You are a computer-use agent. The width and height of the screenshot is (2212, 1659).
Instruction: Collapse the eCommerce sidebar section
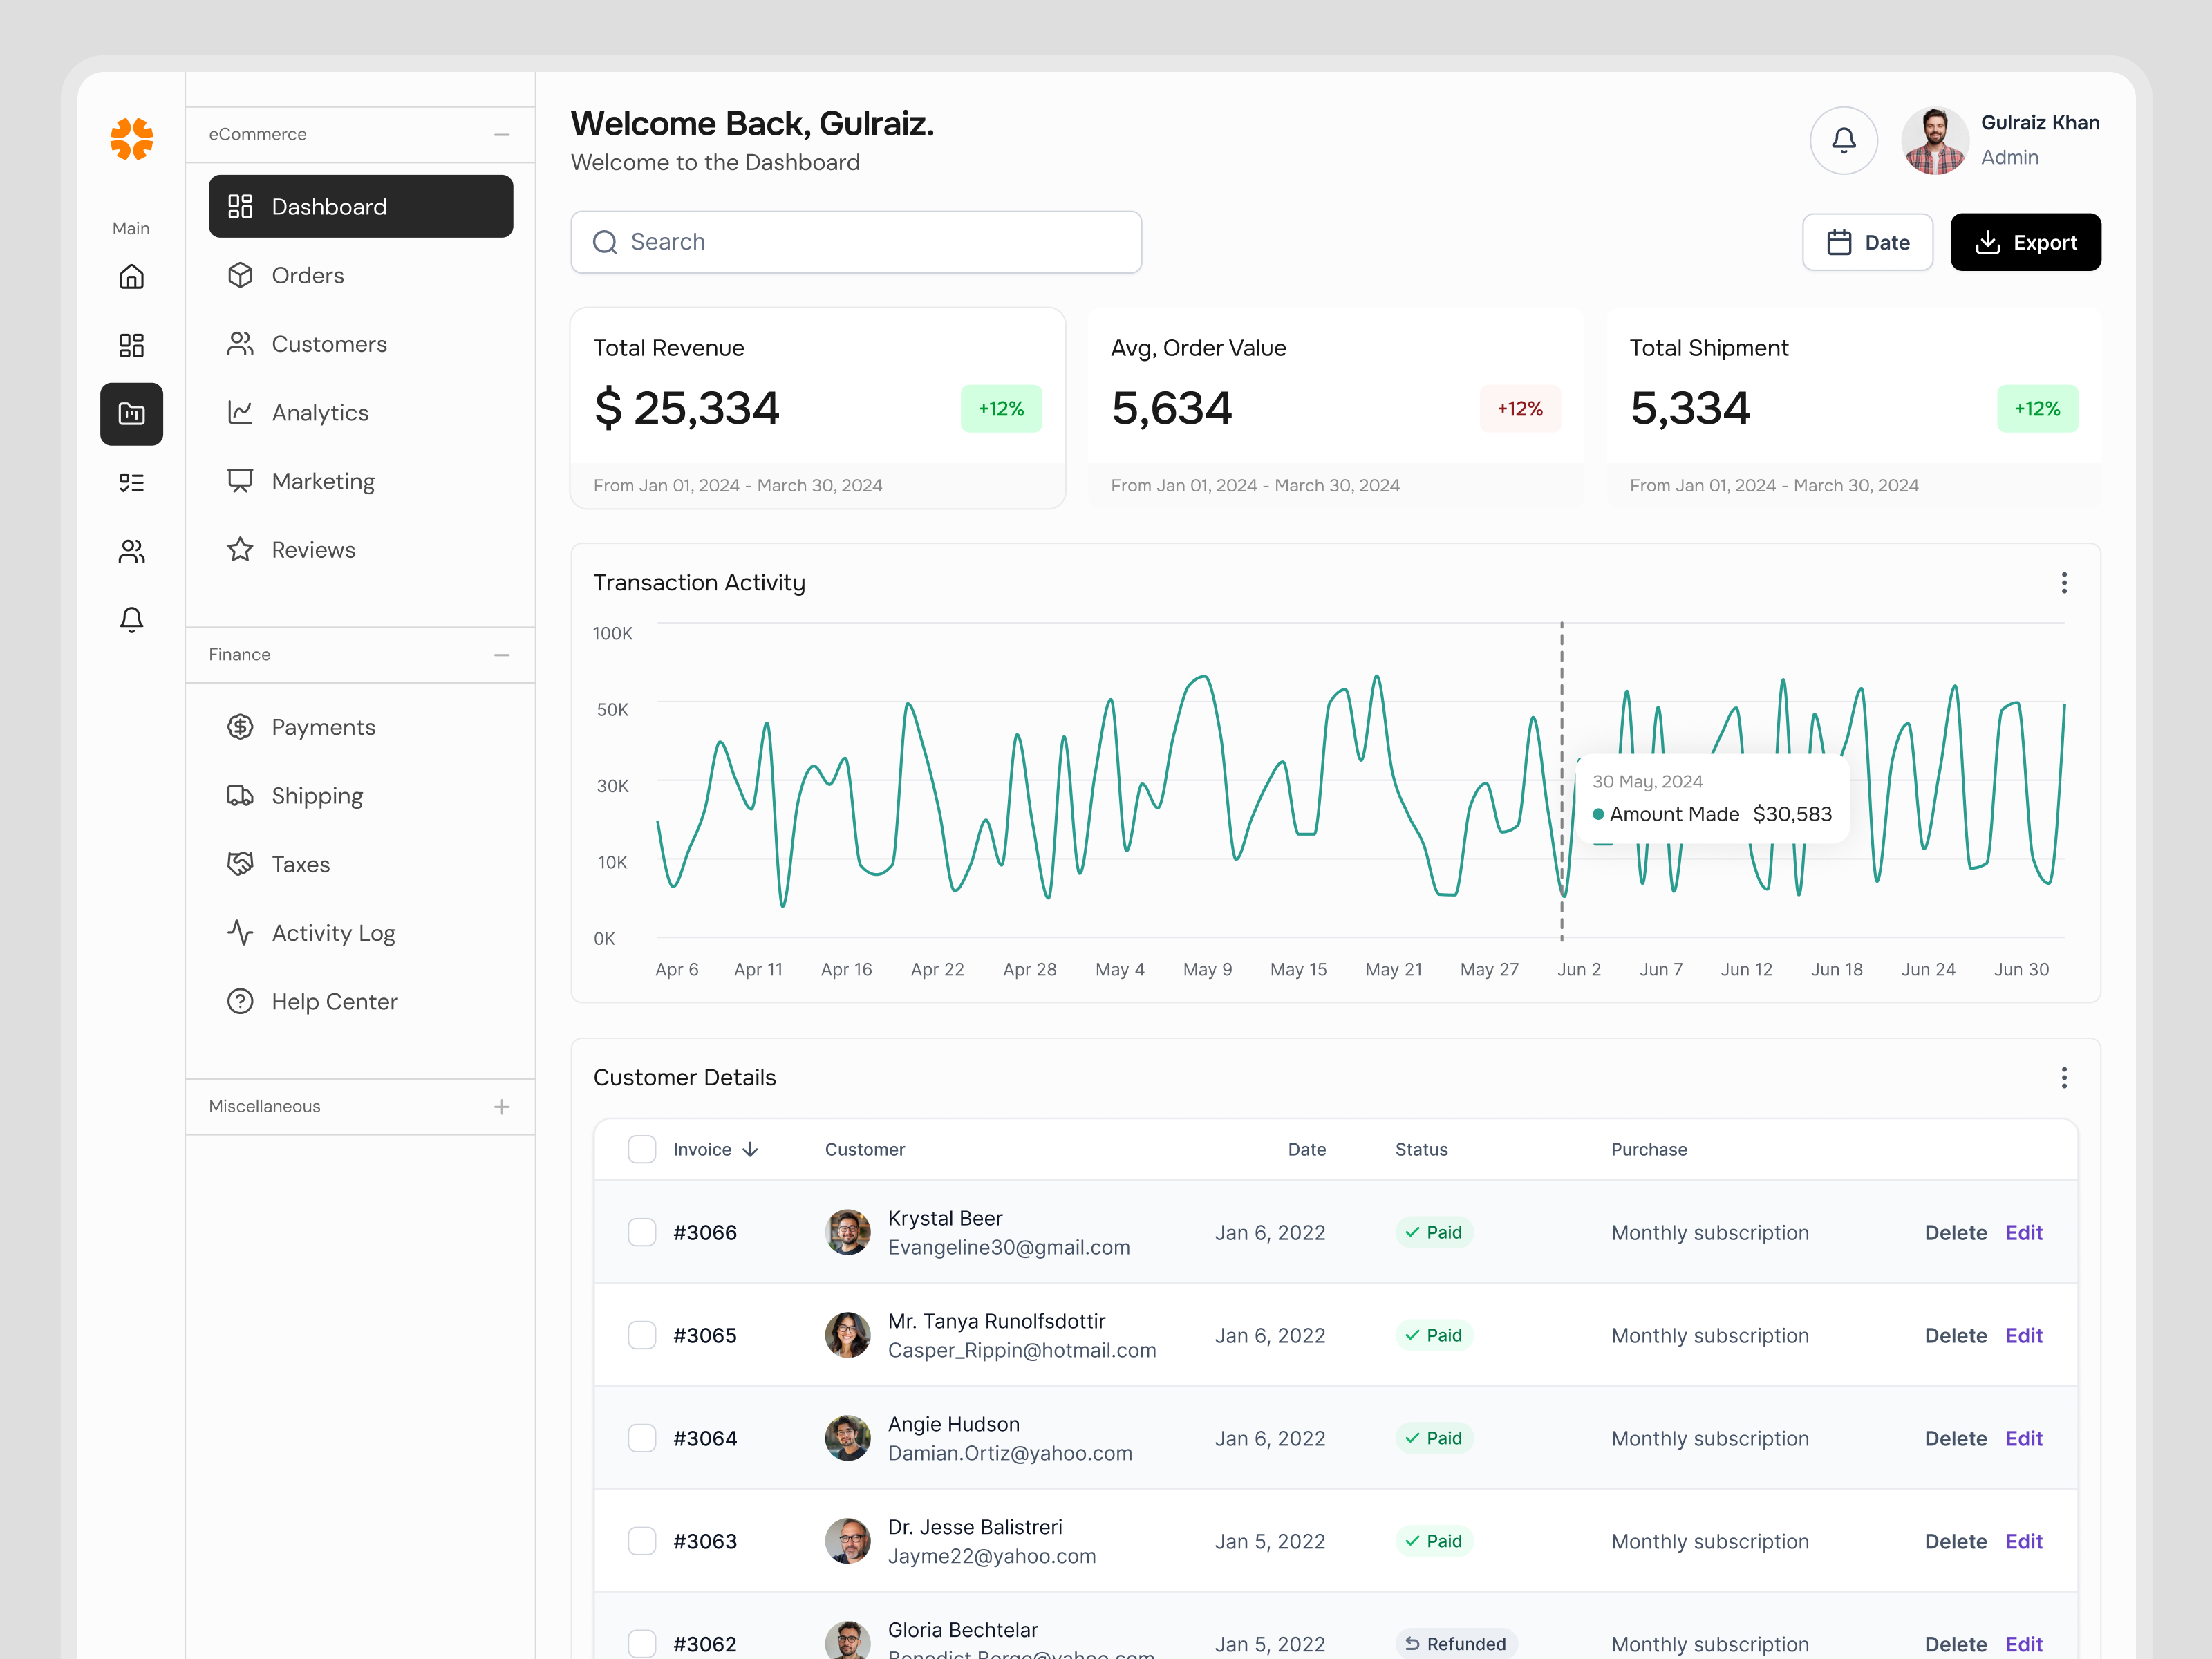501,134
